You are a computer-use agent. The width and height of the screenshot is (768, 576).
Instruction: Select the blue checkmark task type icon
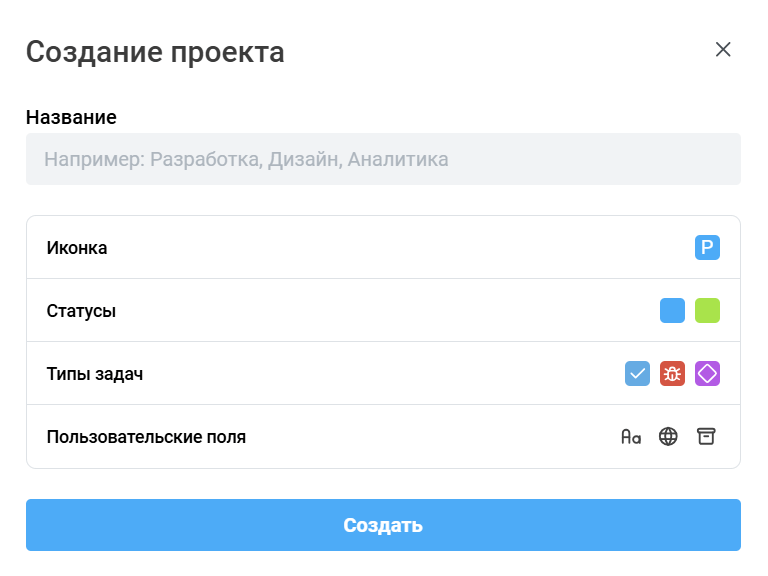[x=637, y=374]
